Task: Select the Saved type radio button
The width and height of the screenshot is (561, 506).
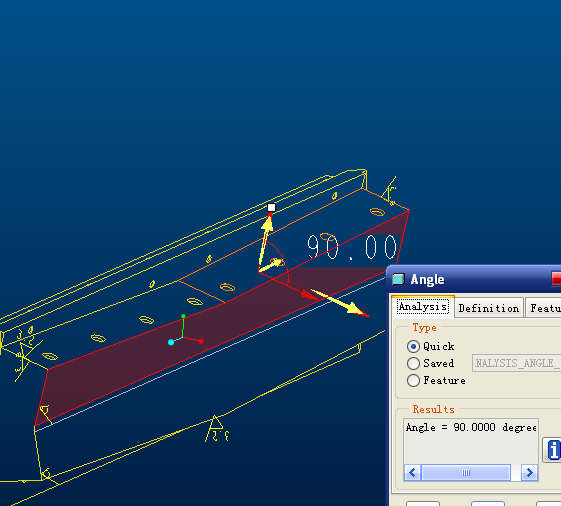Action: pyautogui.click(x=413, y=363)
